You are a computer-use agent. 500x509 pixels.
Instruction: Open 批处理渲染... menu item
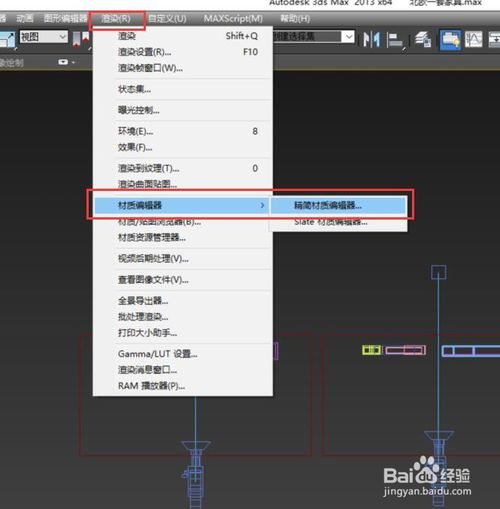click(x=183, y=317)
